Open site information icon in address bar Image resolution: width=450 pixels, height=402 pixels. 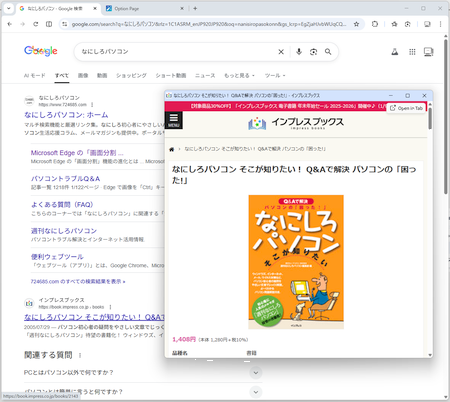pos(65,24)
